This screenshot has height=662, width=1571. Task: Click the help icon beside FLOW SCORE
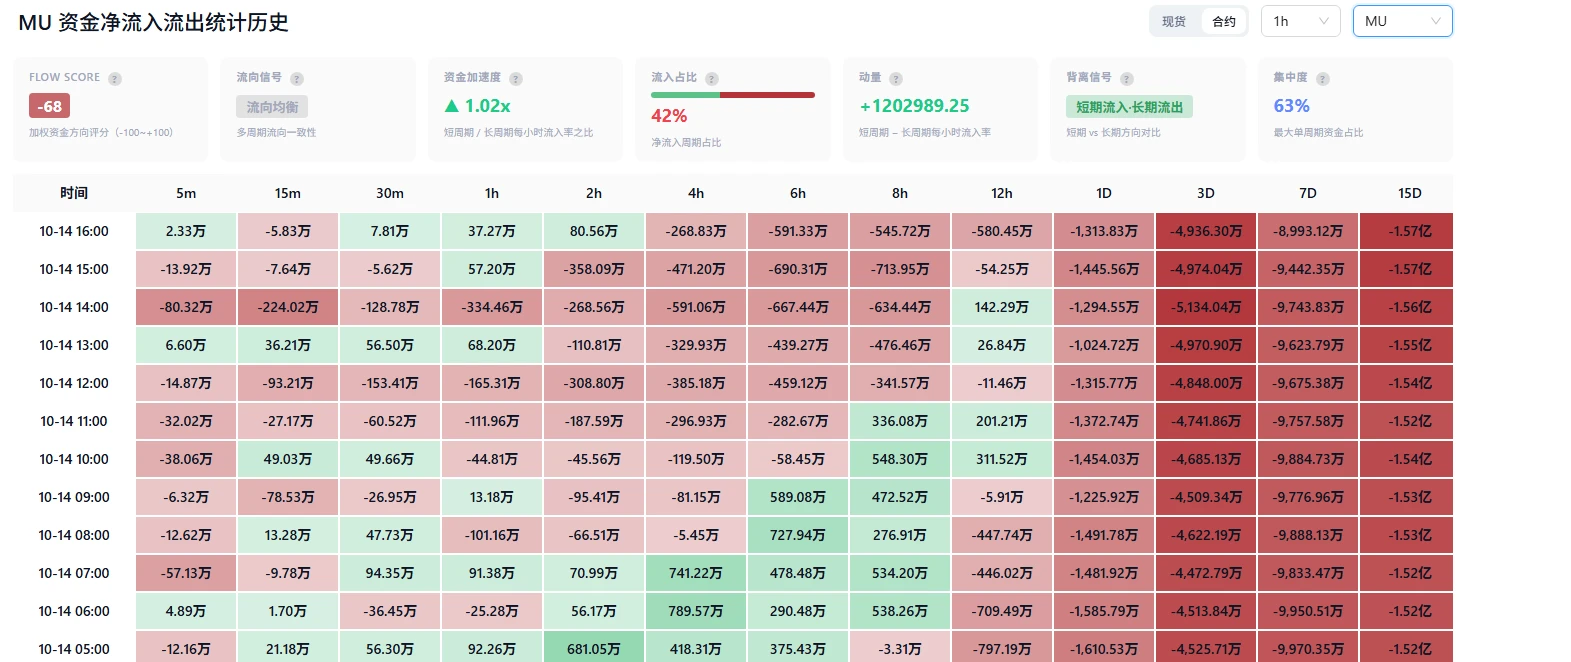pos(115,79)
